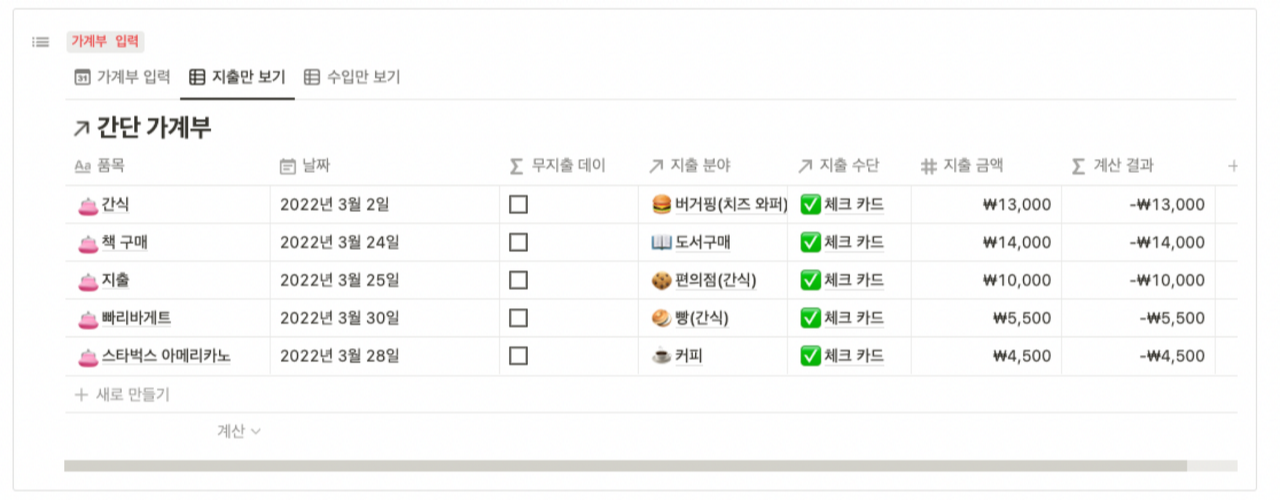
Task: Click the cake icon beside 스타벅스 아메리카노
Action: pyautogui.click(x=86, y=356)
